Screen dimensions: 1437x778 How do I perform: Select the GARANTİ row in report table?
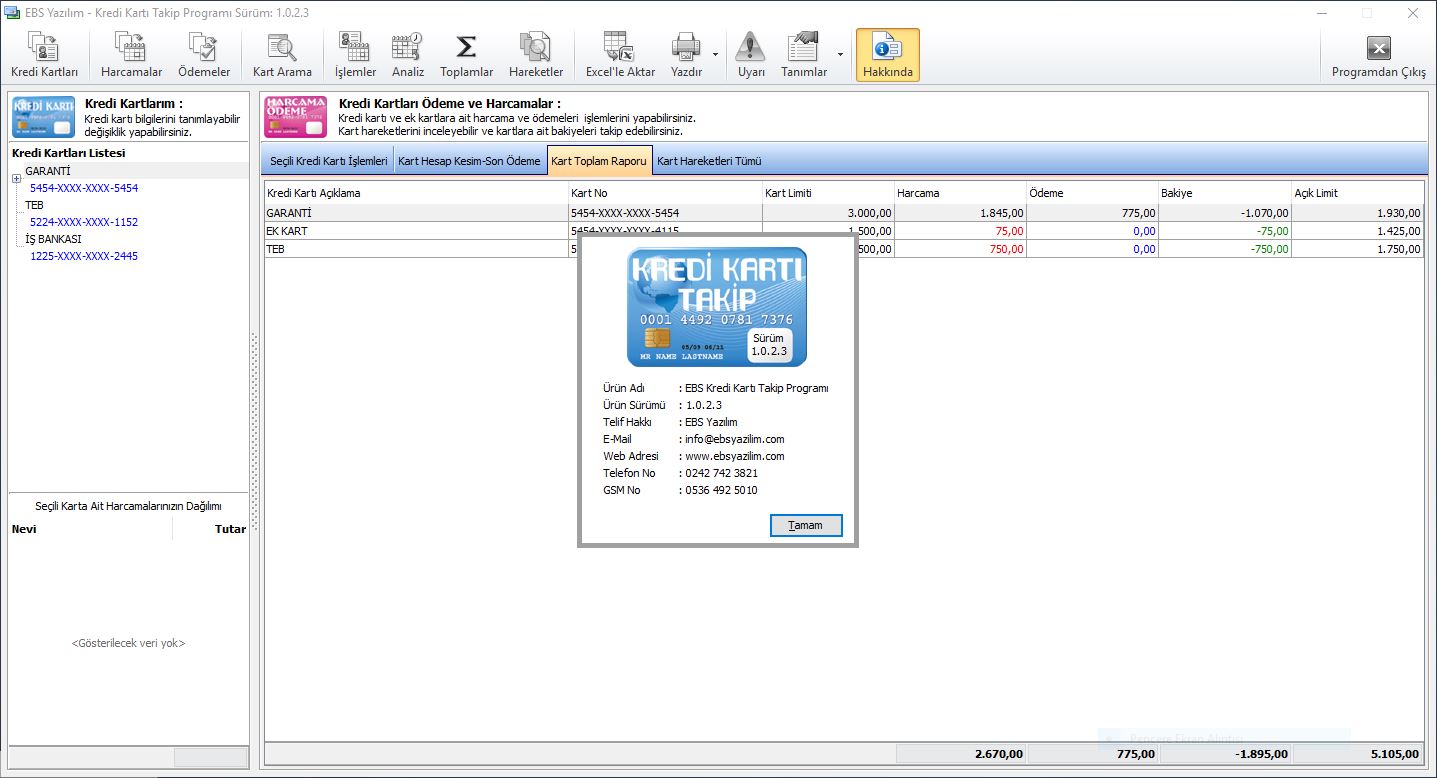click(x=844, y=213)
